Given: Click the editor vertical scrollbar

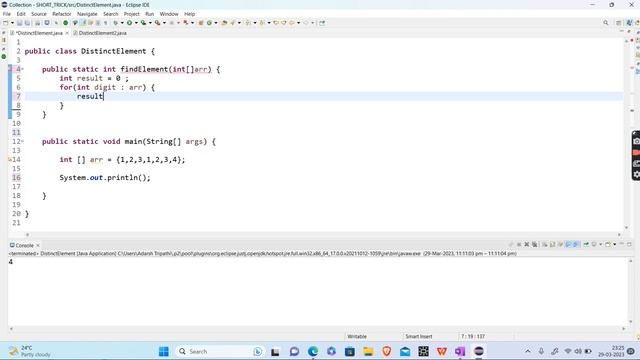Looking at the screenshot, I should (x=626, y=134).
